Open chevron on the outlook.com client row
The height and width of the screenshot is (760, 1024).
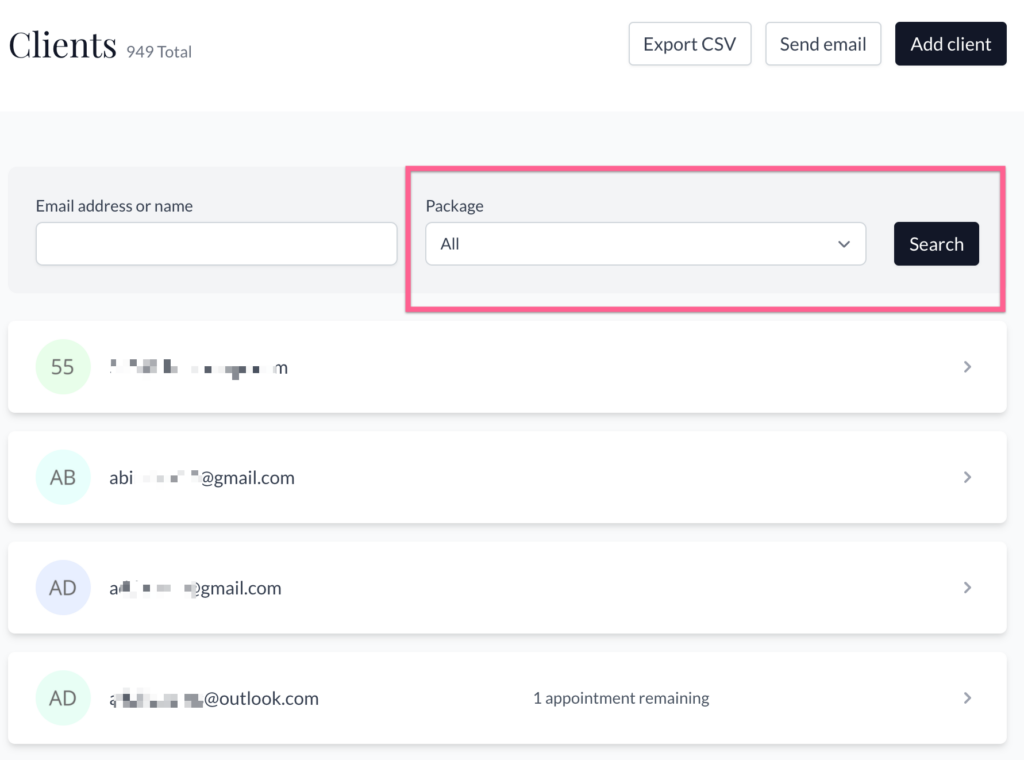pyautogui.click(x=967, y=698)
